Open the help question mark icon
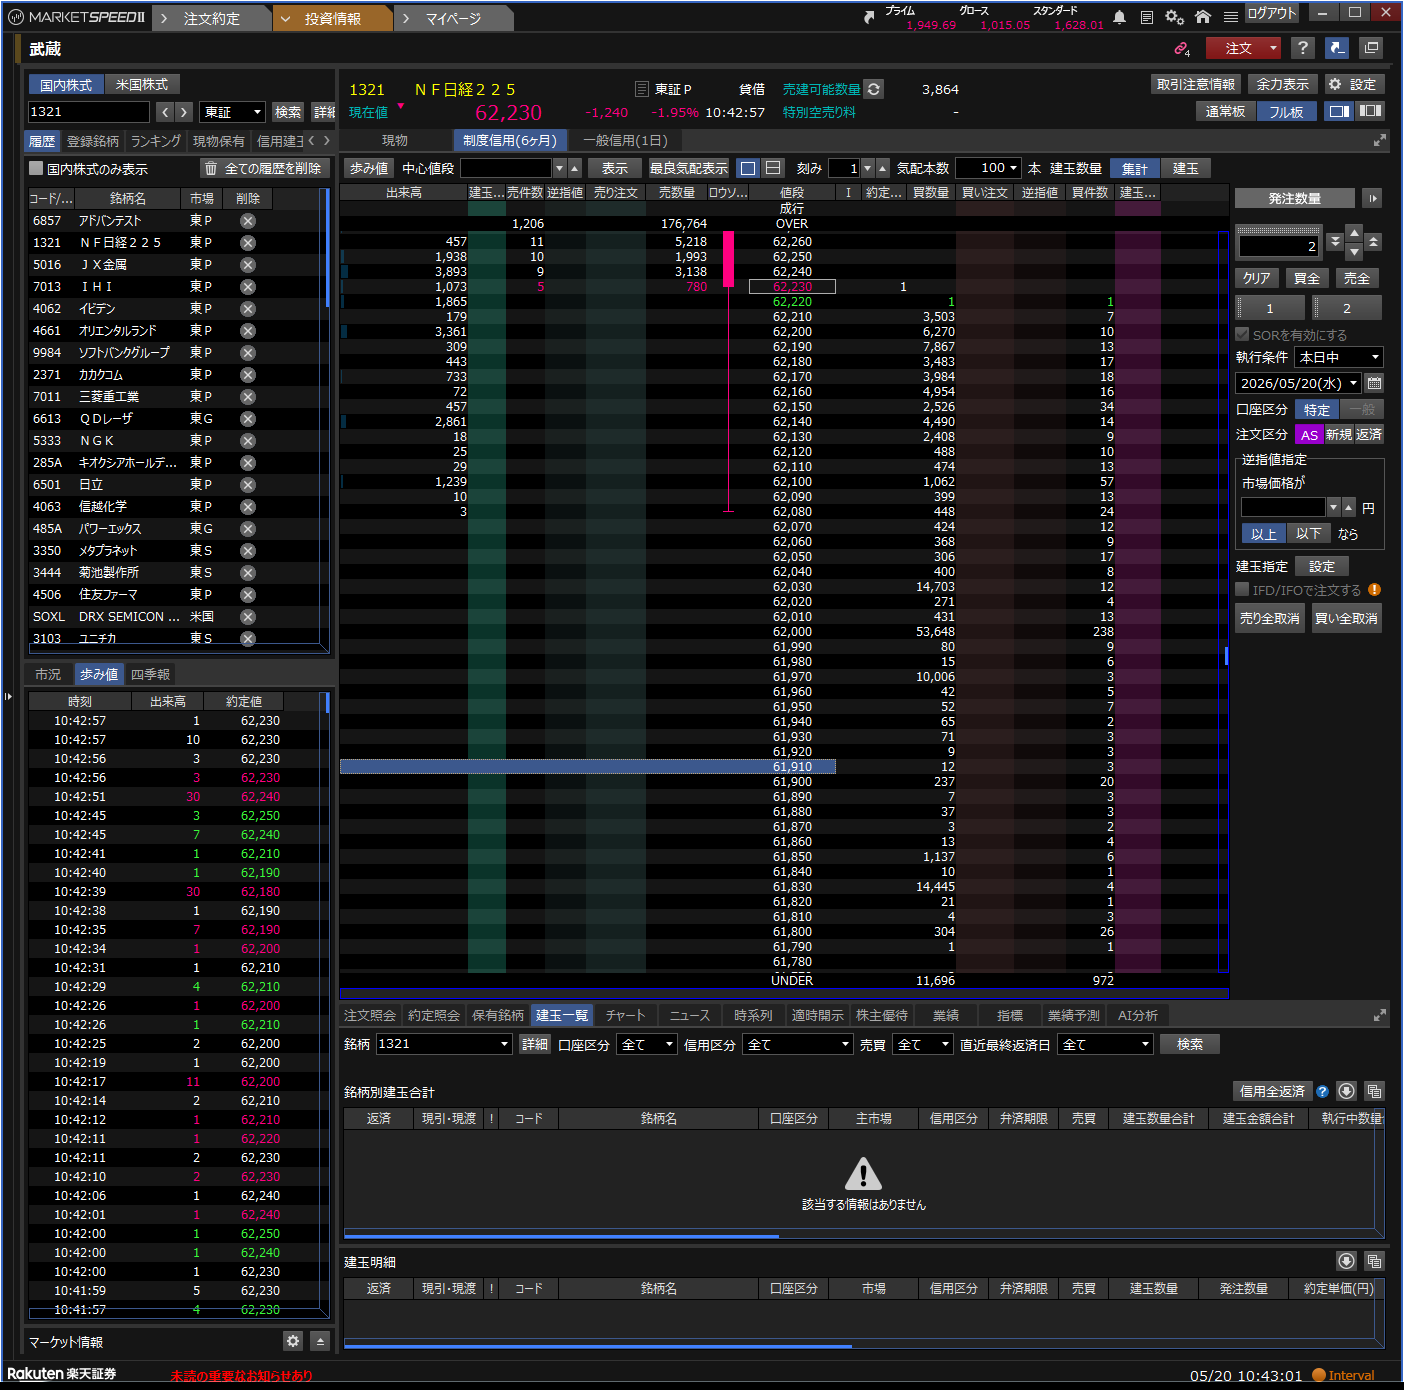This screenshot has width=1404, height=1390. pyautogui.click(x=1302, y=48)
